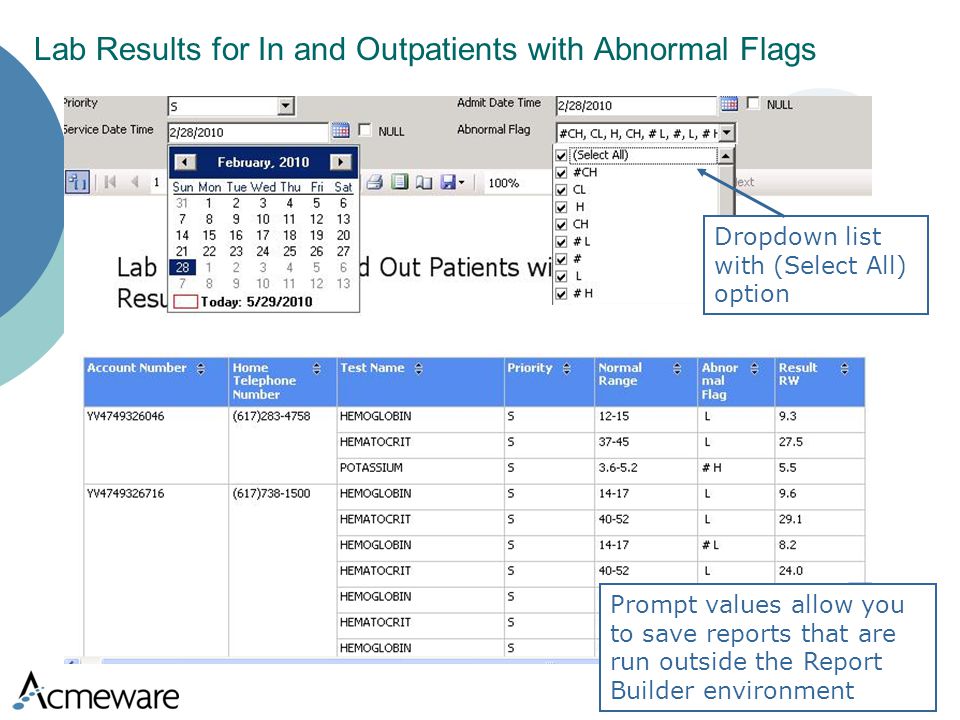Sort by Account Number column
Image resolution: width=960 pixels, height=720 pixels.
(201, 368)
